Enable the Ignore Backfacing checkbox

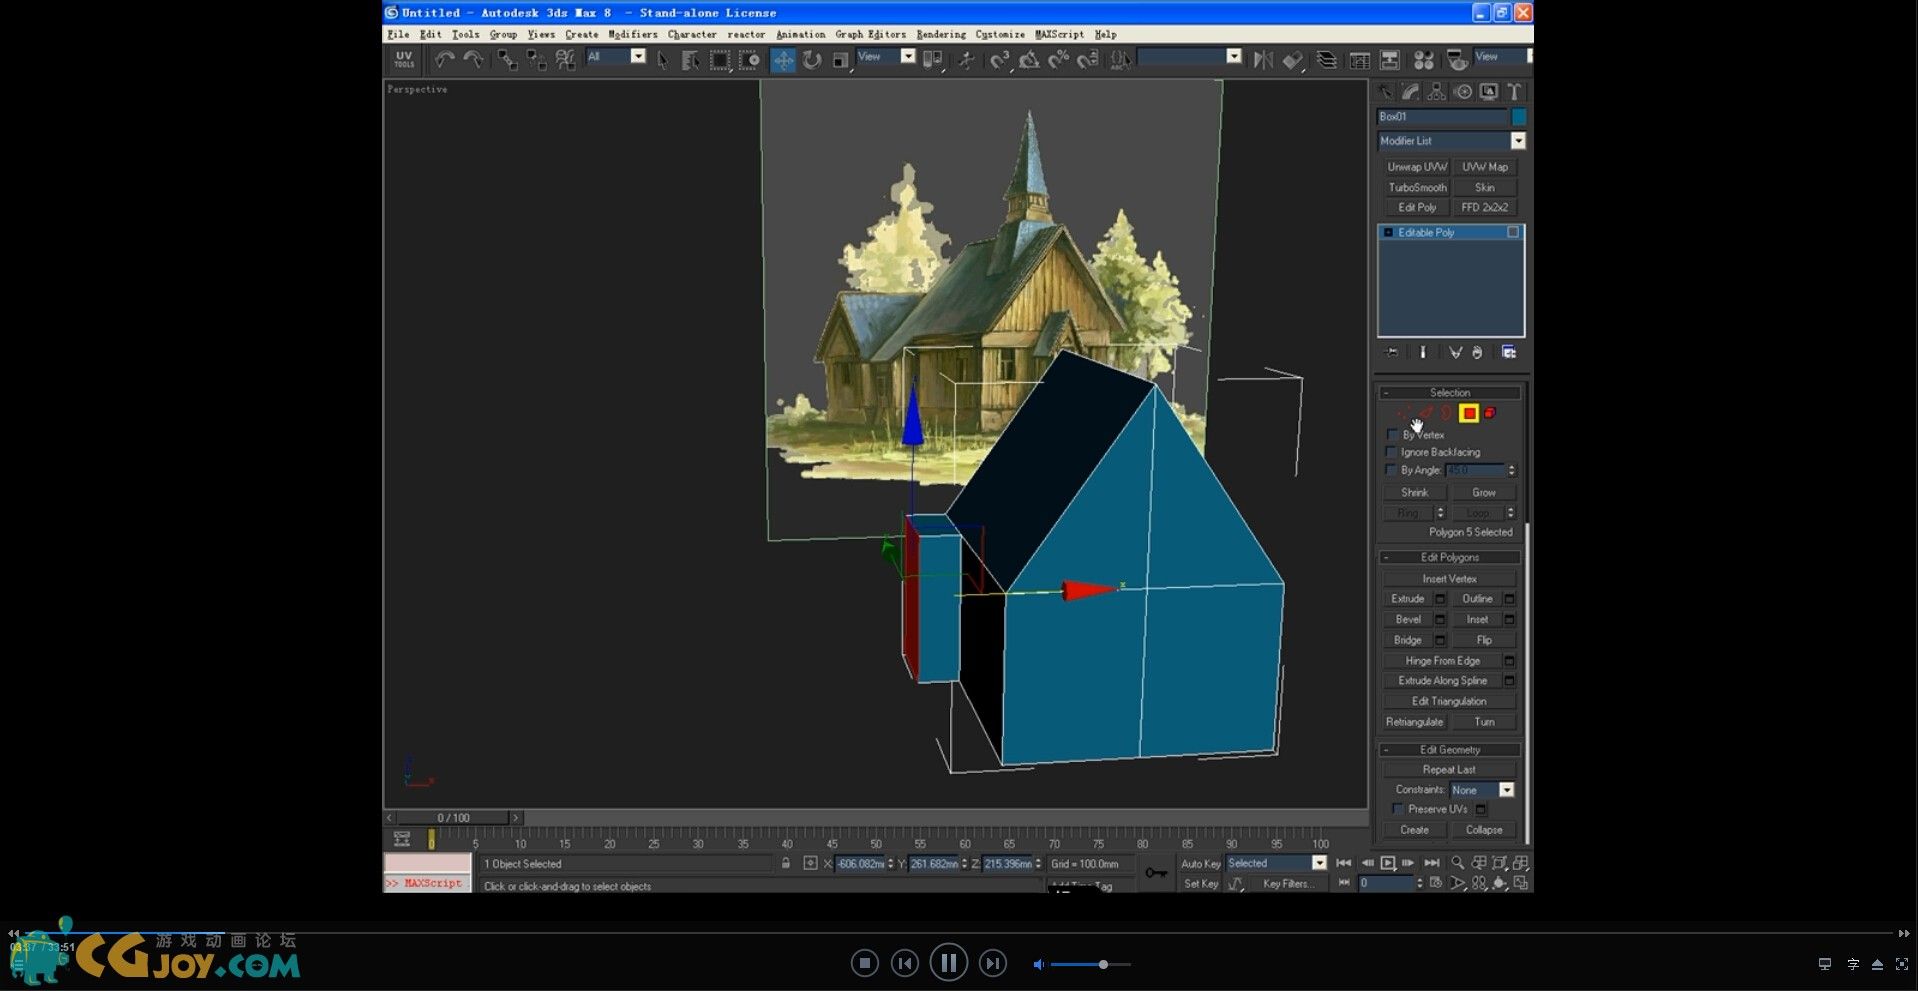[1391, 452]
